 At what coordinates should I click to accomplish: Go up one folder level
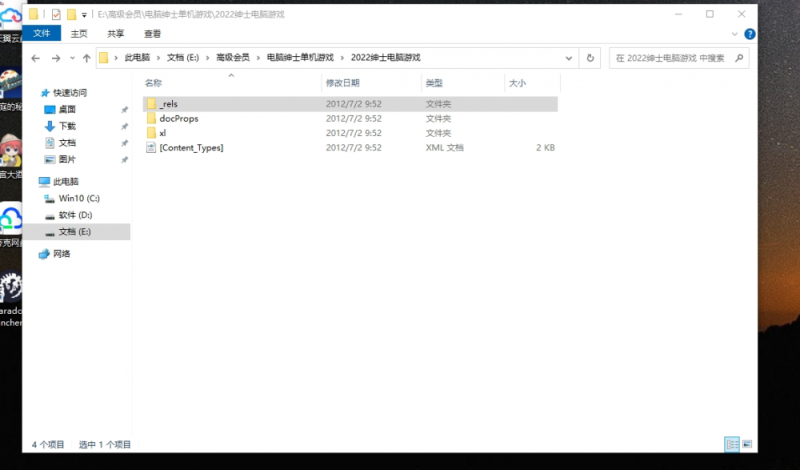(87, 58)
